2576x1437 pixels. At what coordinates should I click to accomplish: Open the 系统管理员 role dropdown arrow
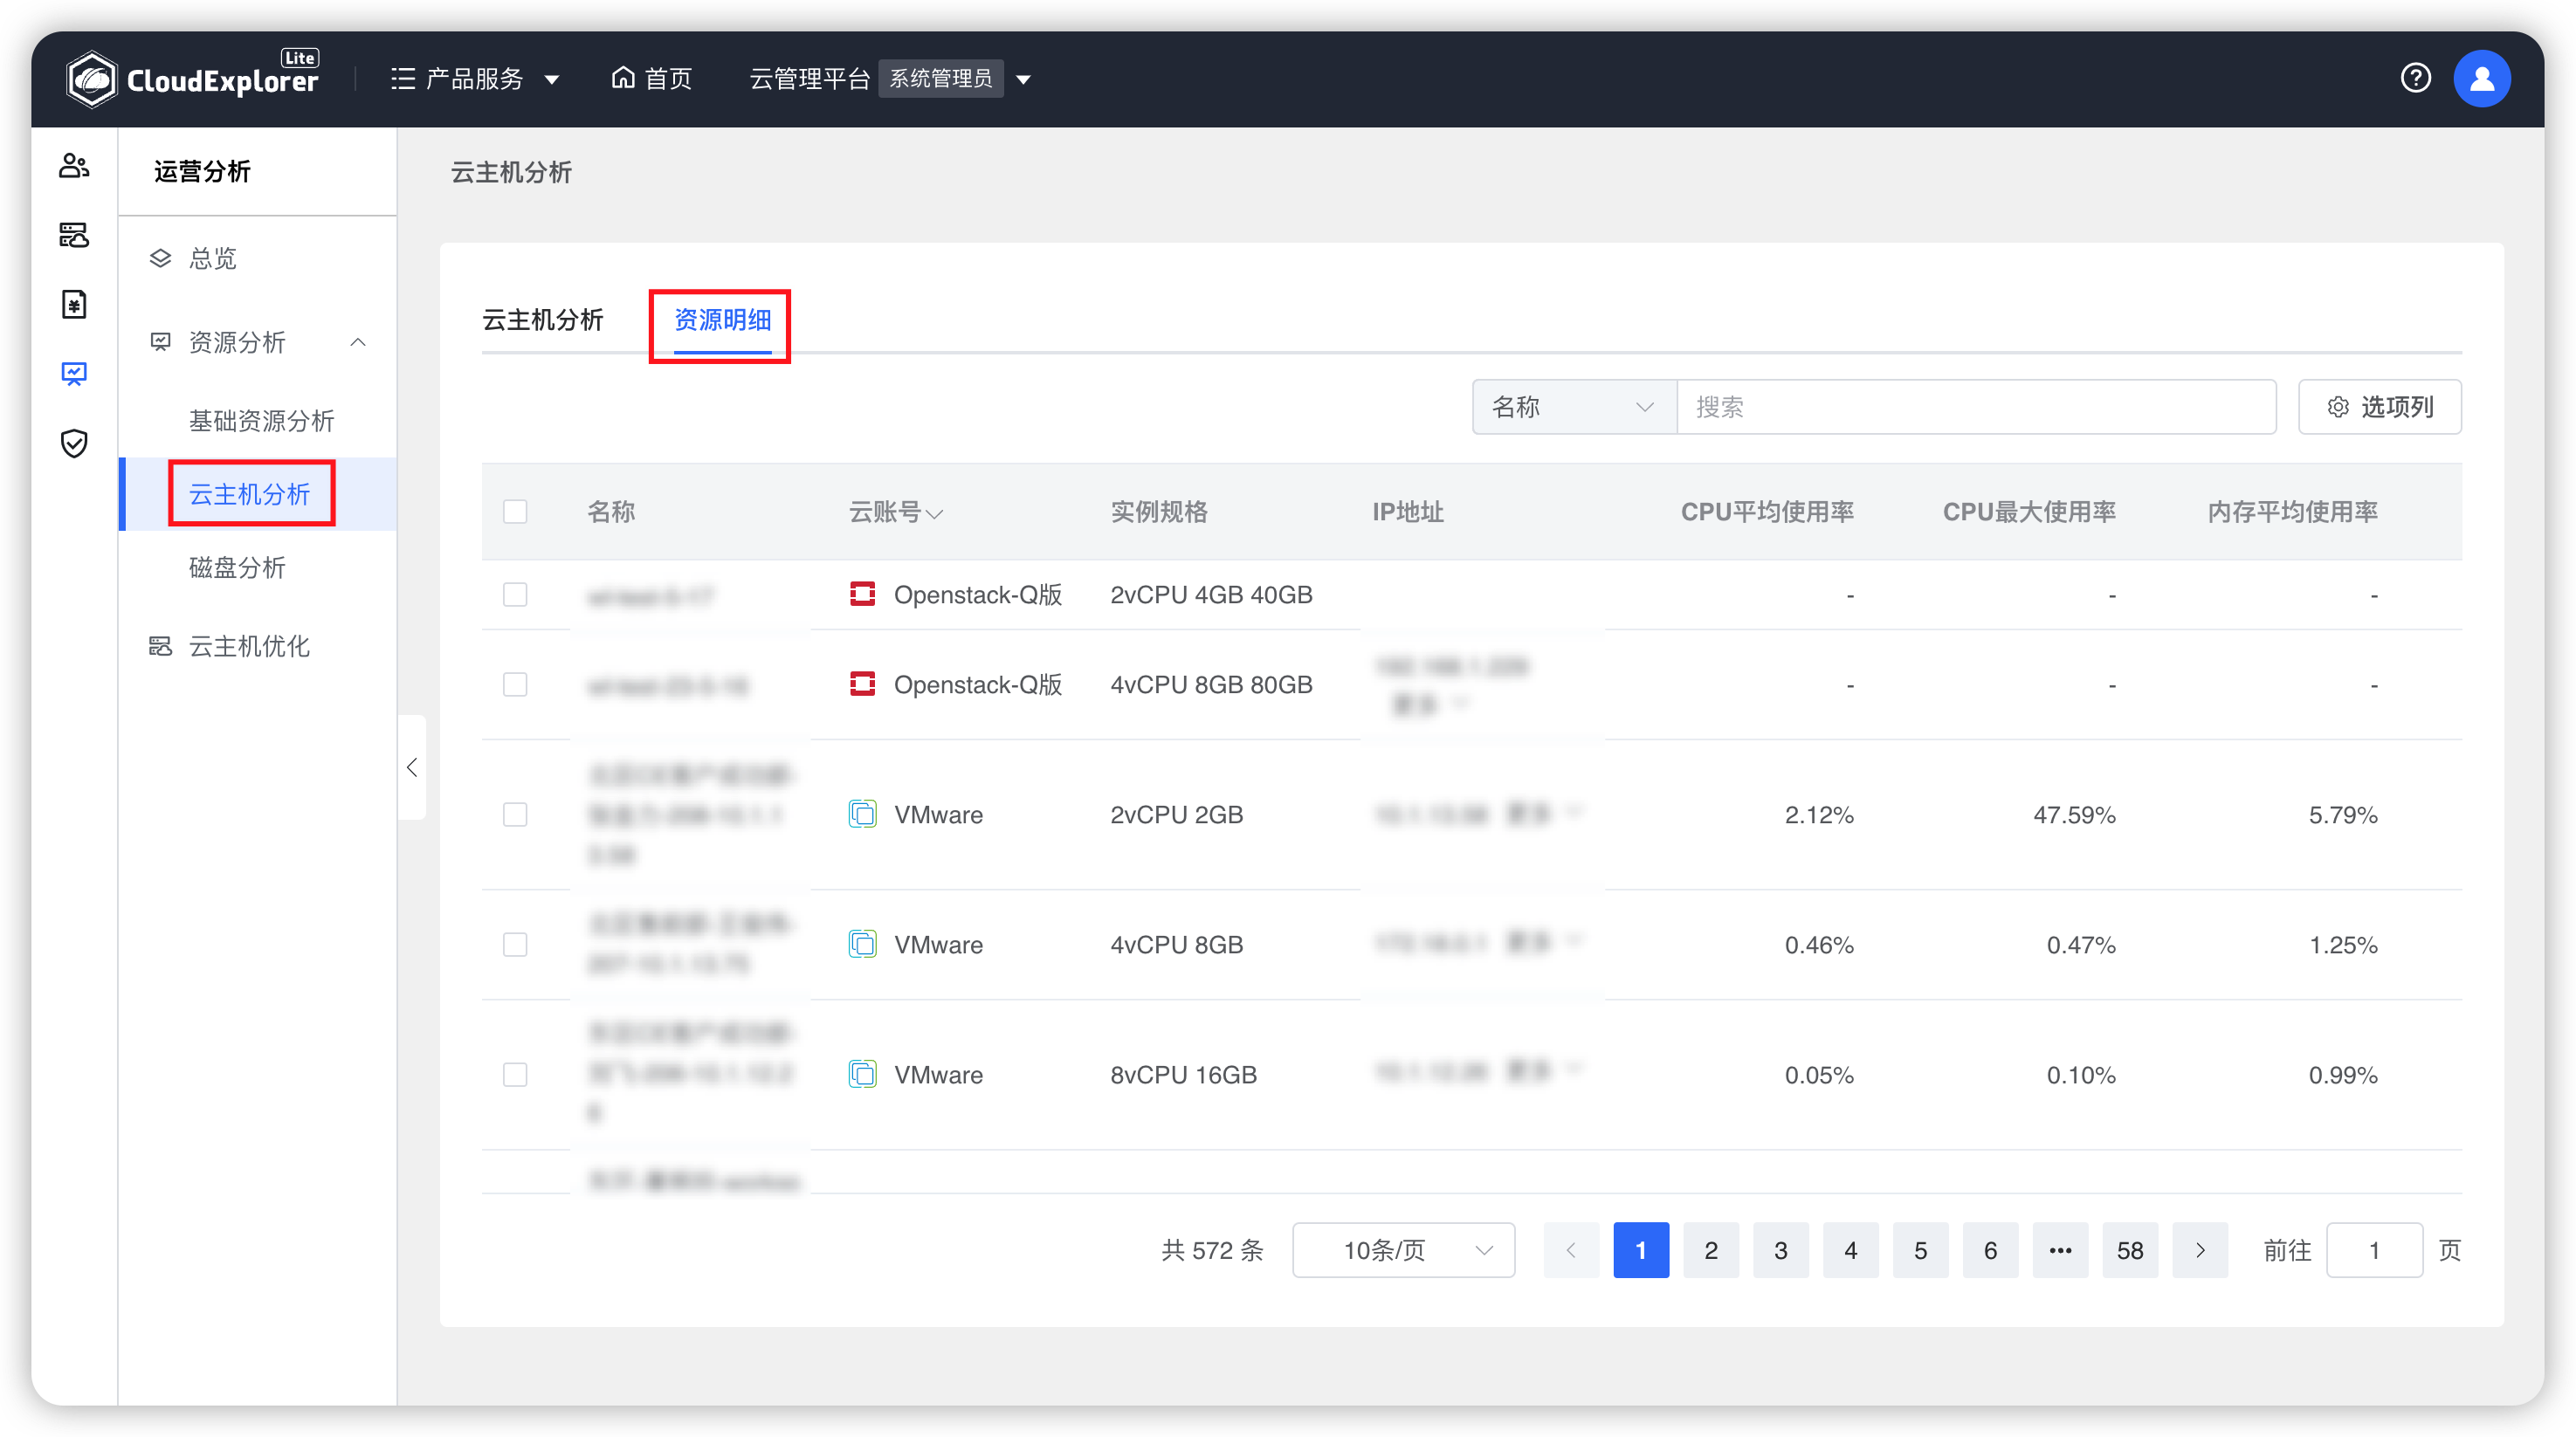coord(1023,79)
